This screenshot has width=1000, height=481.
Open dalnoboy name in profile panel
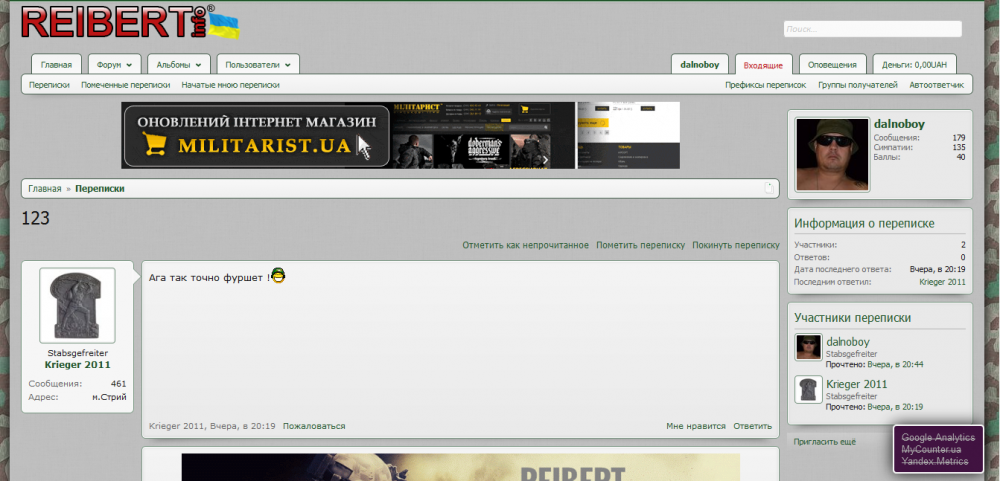coord(899,124)
